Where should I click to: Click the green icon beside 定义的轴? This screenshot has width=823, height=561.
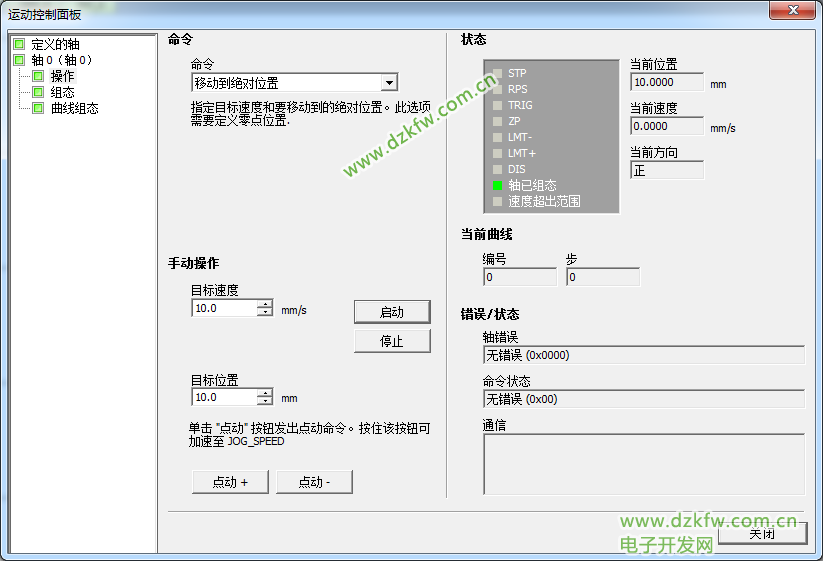pyautogui.click(x=20, y=44)
